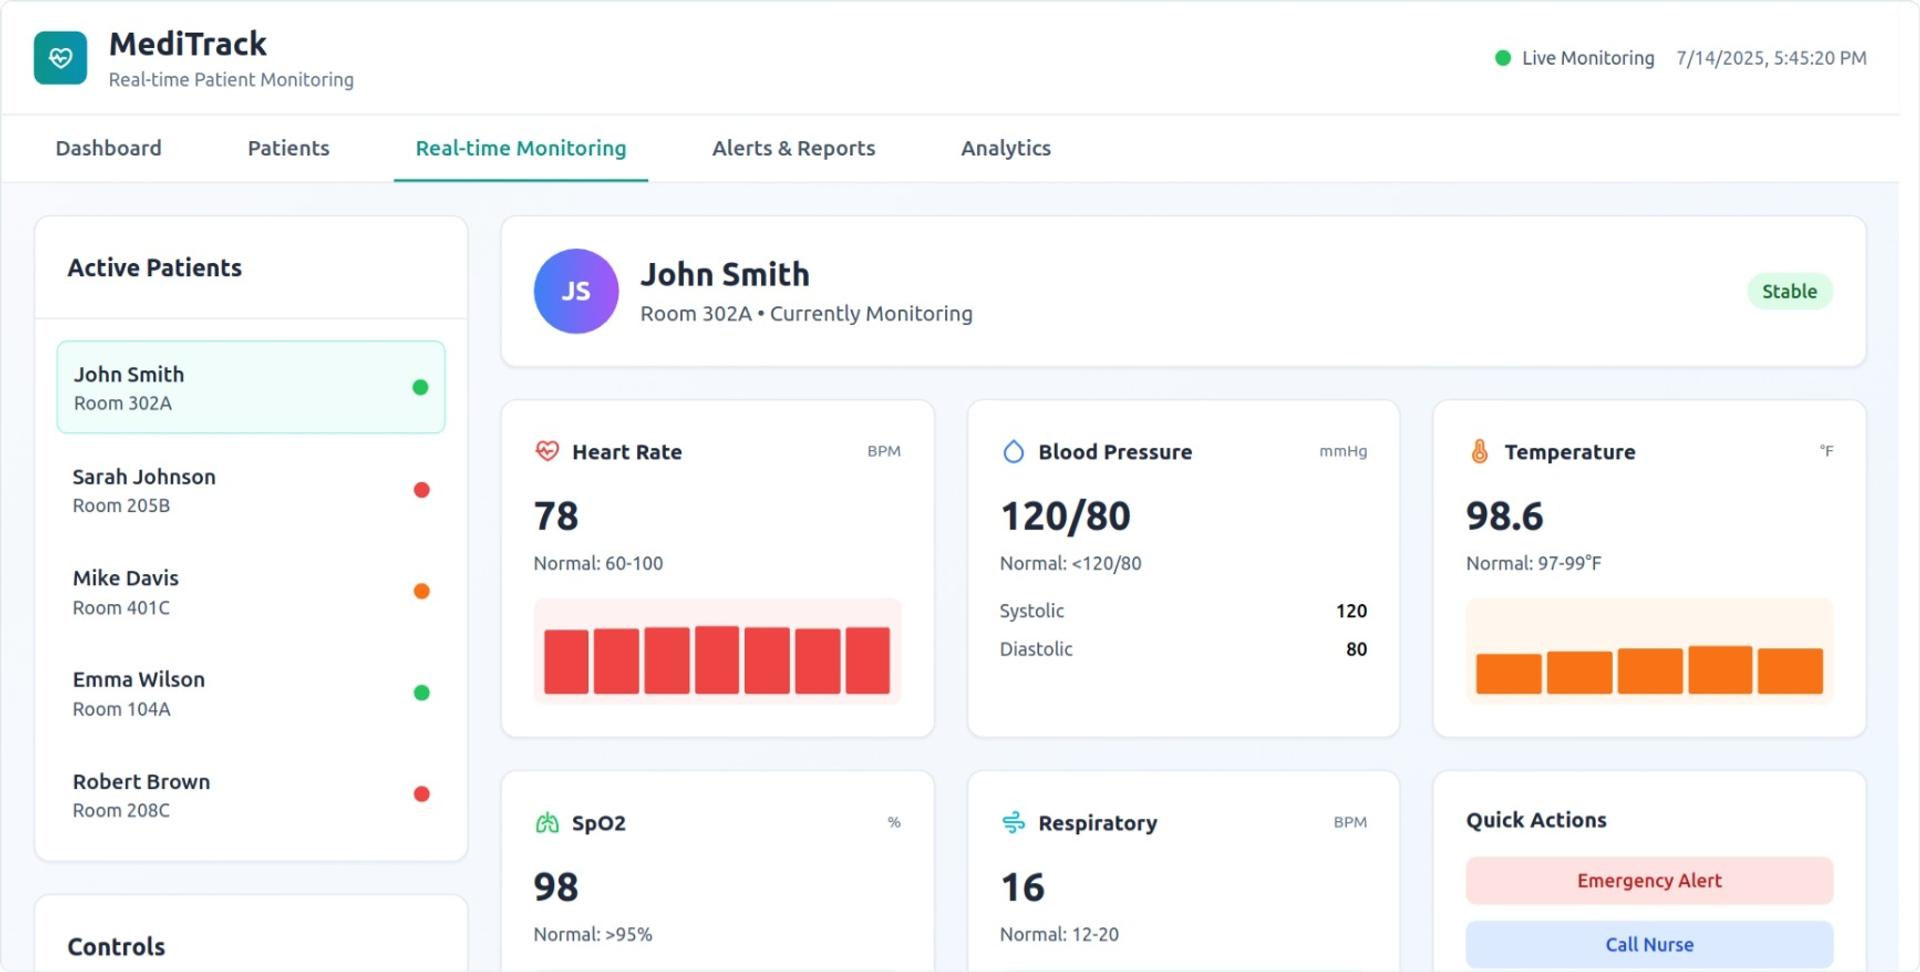Click the temperature value 98.6
Image resolution: width=1920 pixels, height=972 pixels.
point(1504,516)
